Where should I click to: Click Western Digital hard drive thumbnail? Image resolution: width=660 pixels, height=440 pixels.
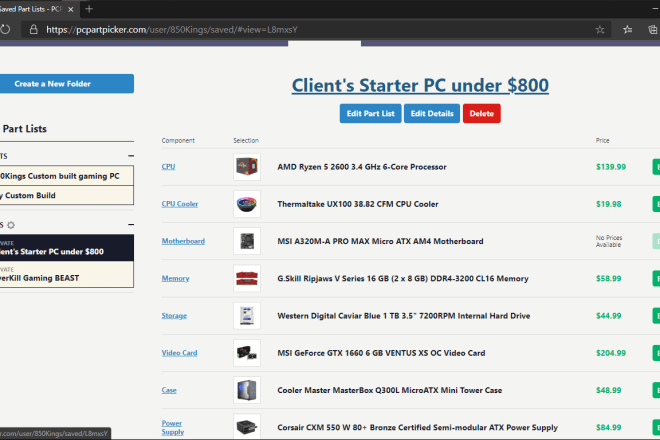click(x=247, y=316)
